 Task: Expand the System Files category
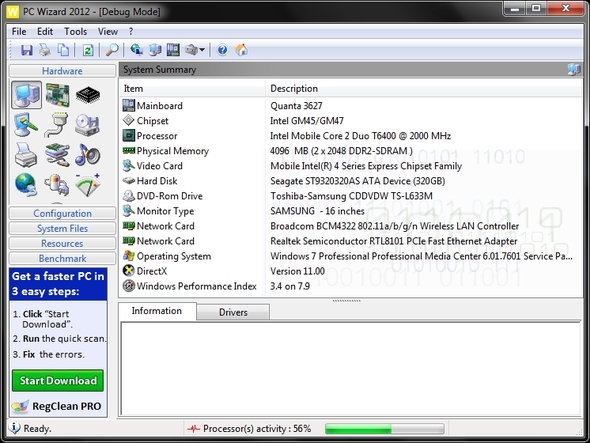[62, 228]
